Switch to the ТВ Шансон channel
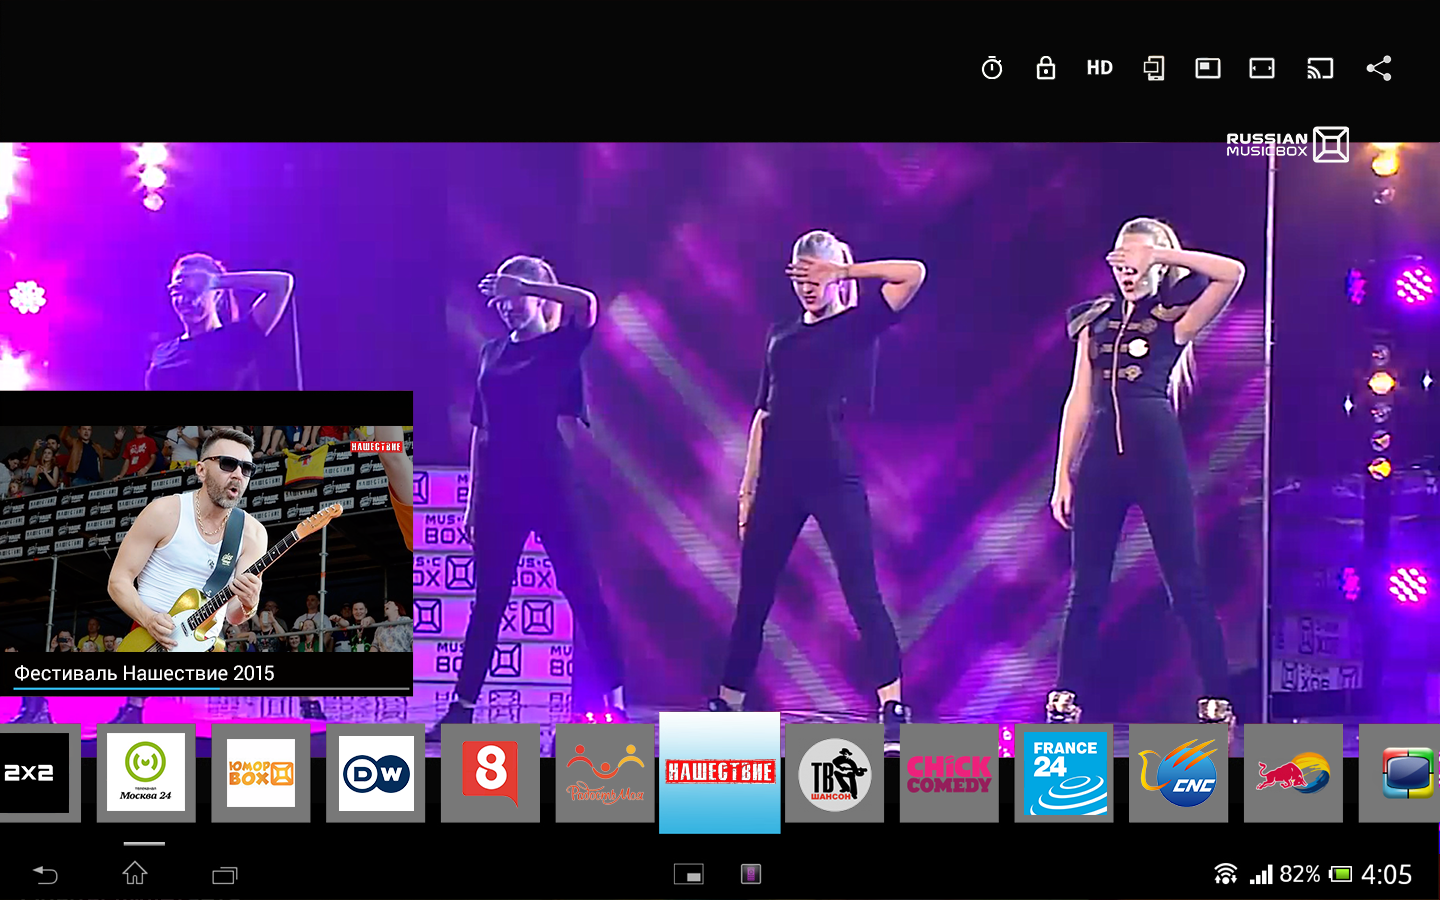The height and width of the screenshot is (900, 1440). coord(834,773)
